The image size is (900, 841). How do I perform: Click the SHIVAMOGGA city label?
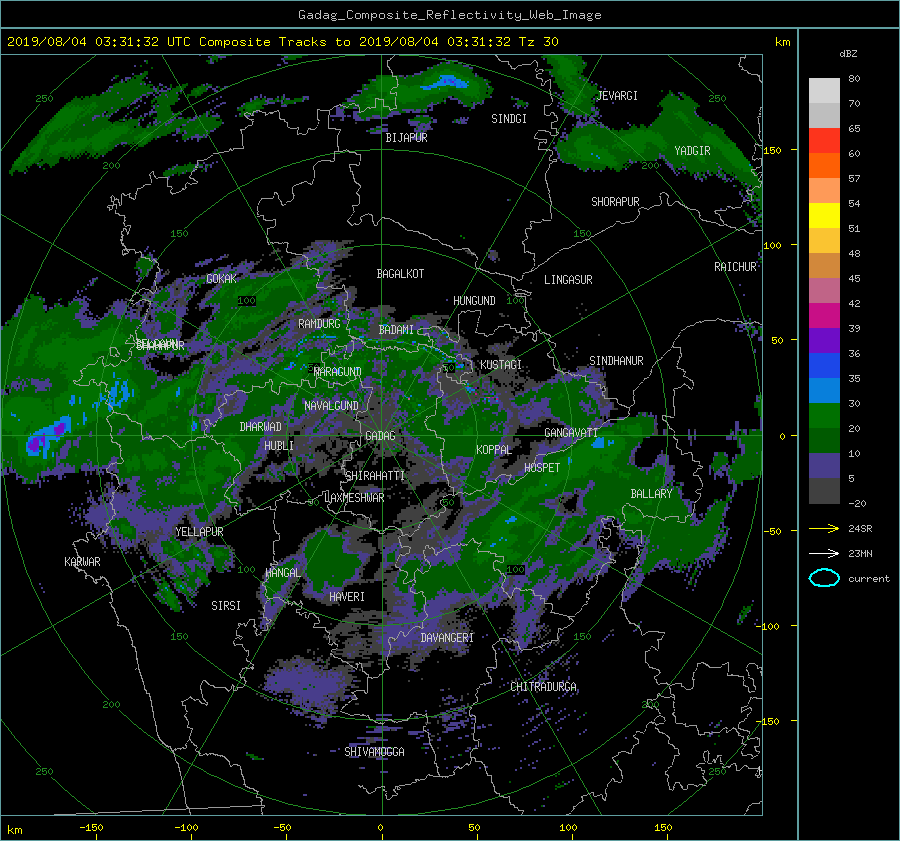click(374, 752)
